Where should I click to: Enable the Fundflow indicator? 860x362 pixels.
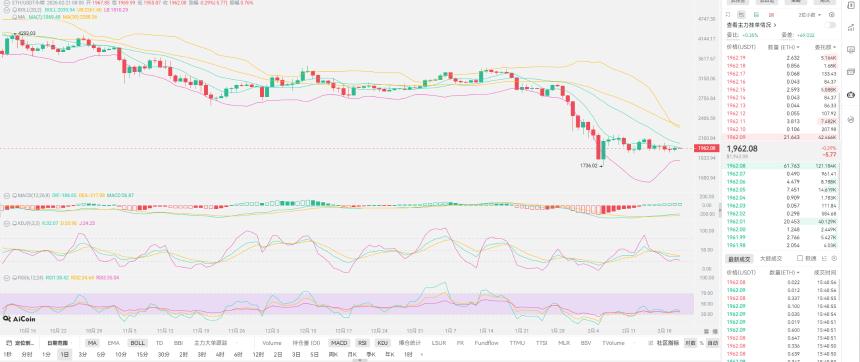(486, 343)
